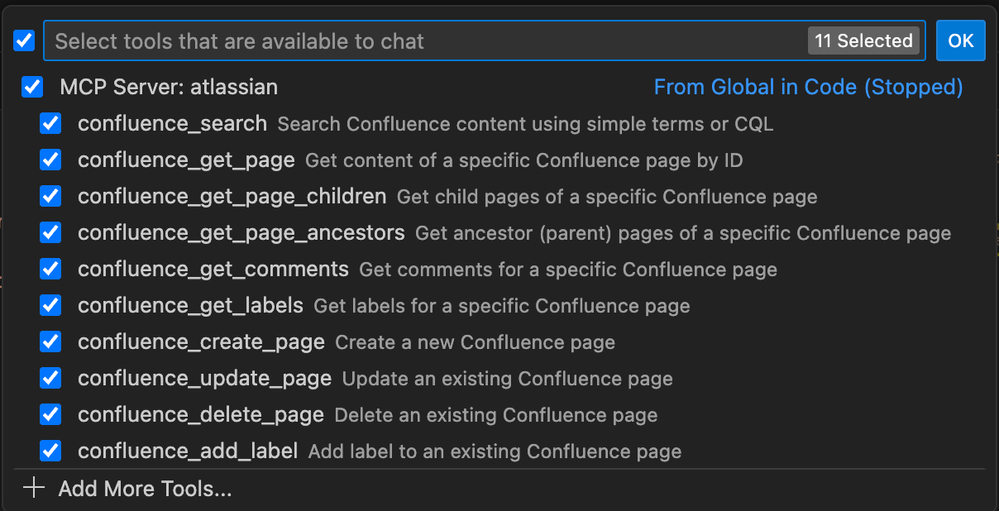Disable the confluence_search tool checkbox
This screenshot has height=511, width=999.
50,124
